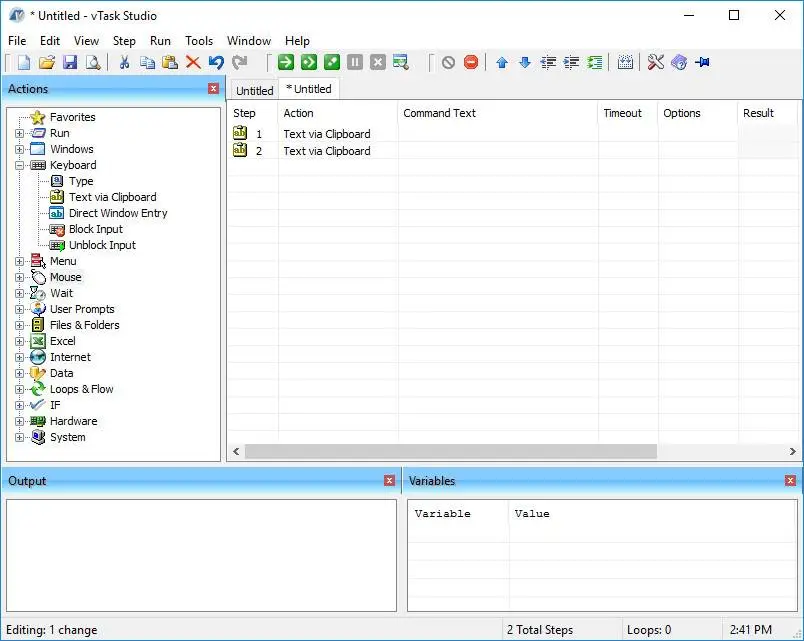Click '2 Total Steps' in status bar

[540, 630]
